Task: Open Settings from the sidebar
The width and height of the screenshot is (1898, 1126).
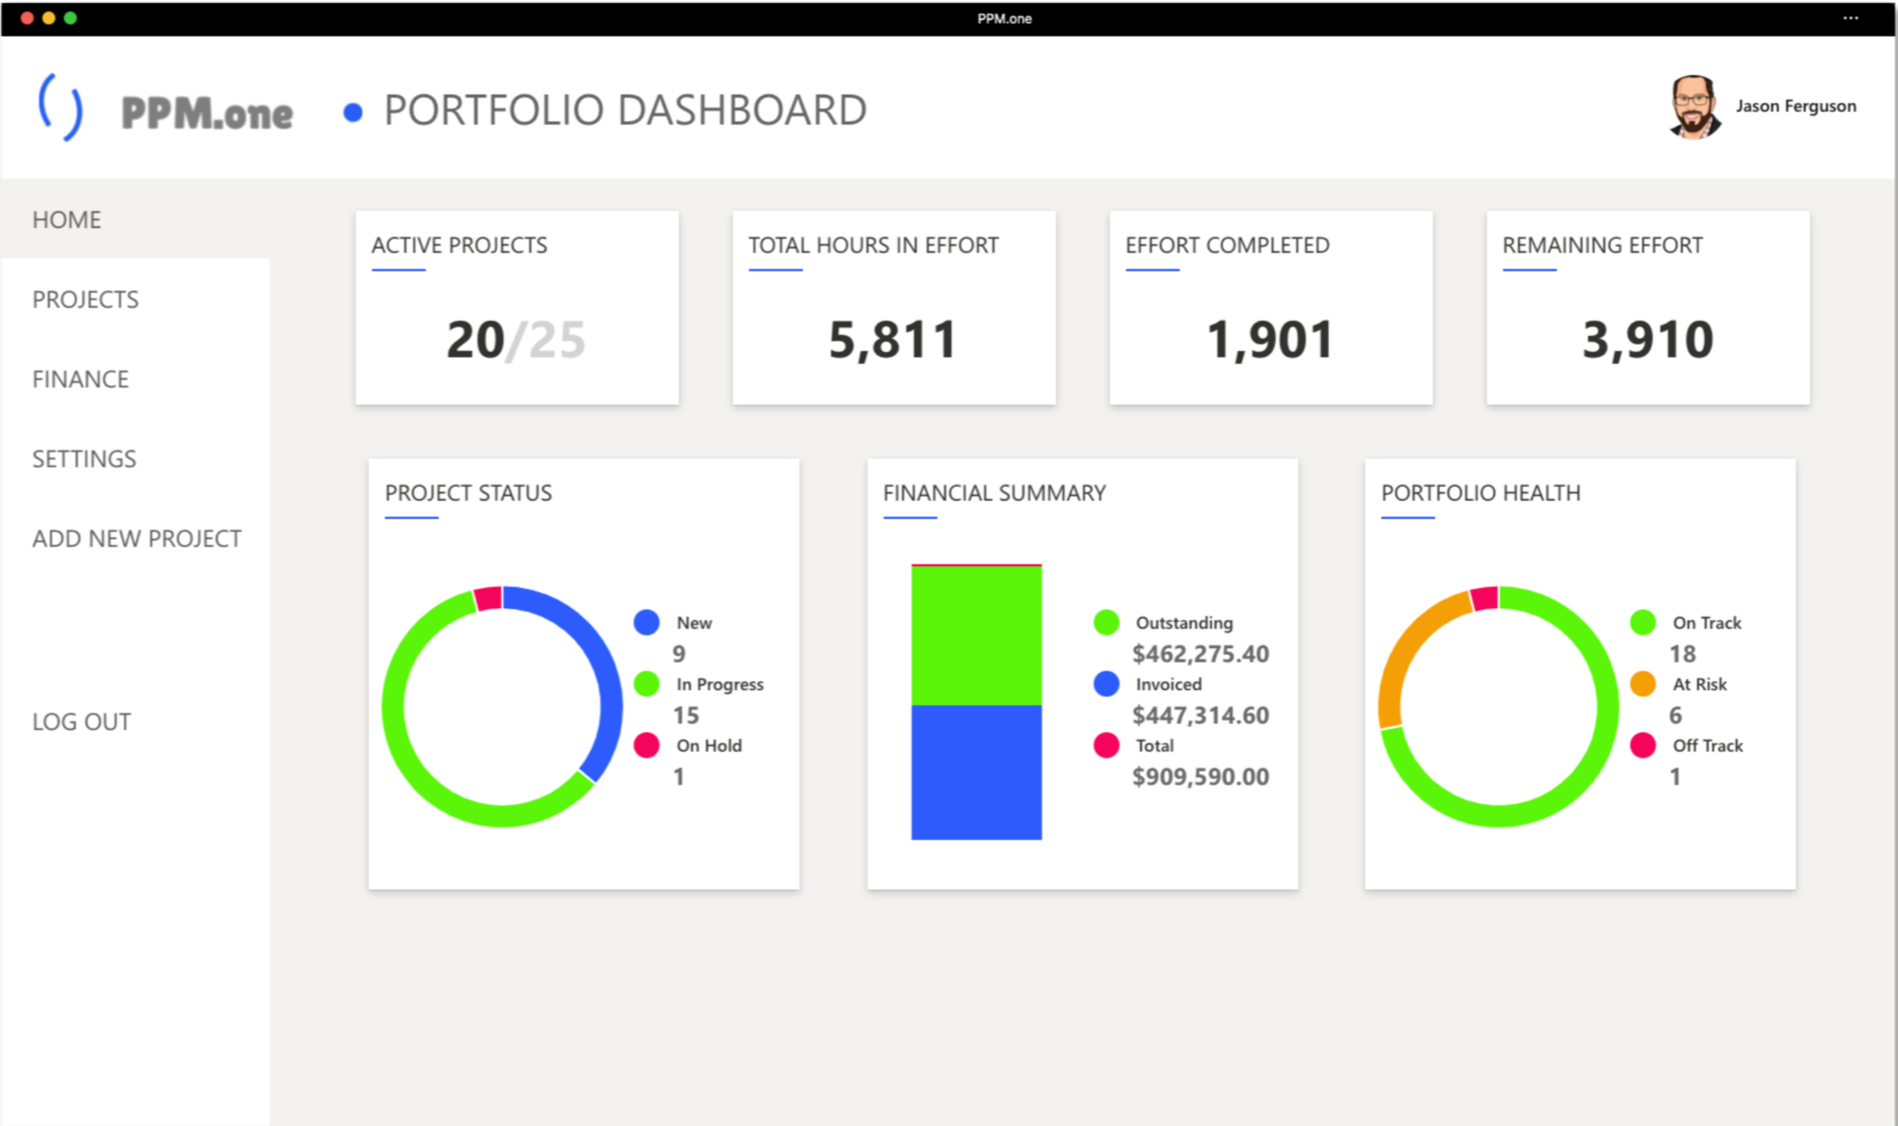Action: 84,459
